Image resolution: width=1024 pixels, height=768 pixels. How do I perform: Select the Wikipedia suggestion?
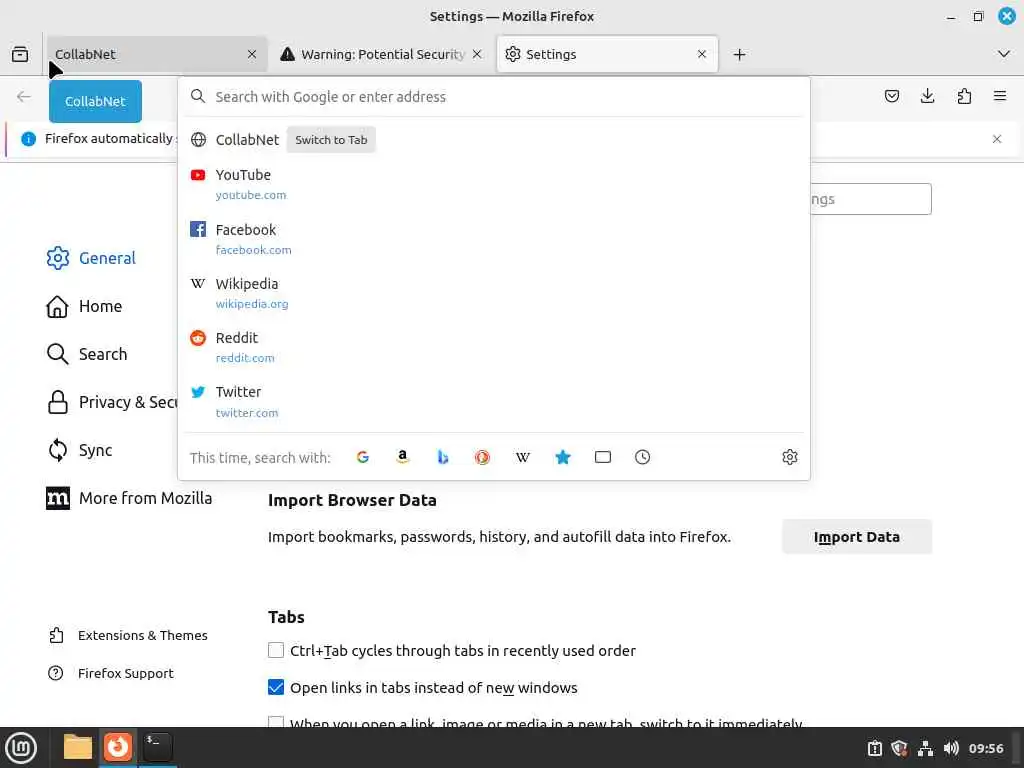click(494, 293)
